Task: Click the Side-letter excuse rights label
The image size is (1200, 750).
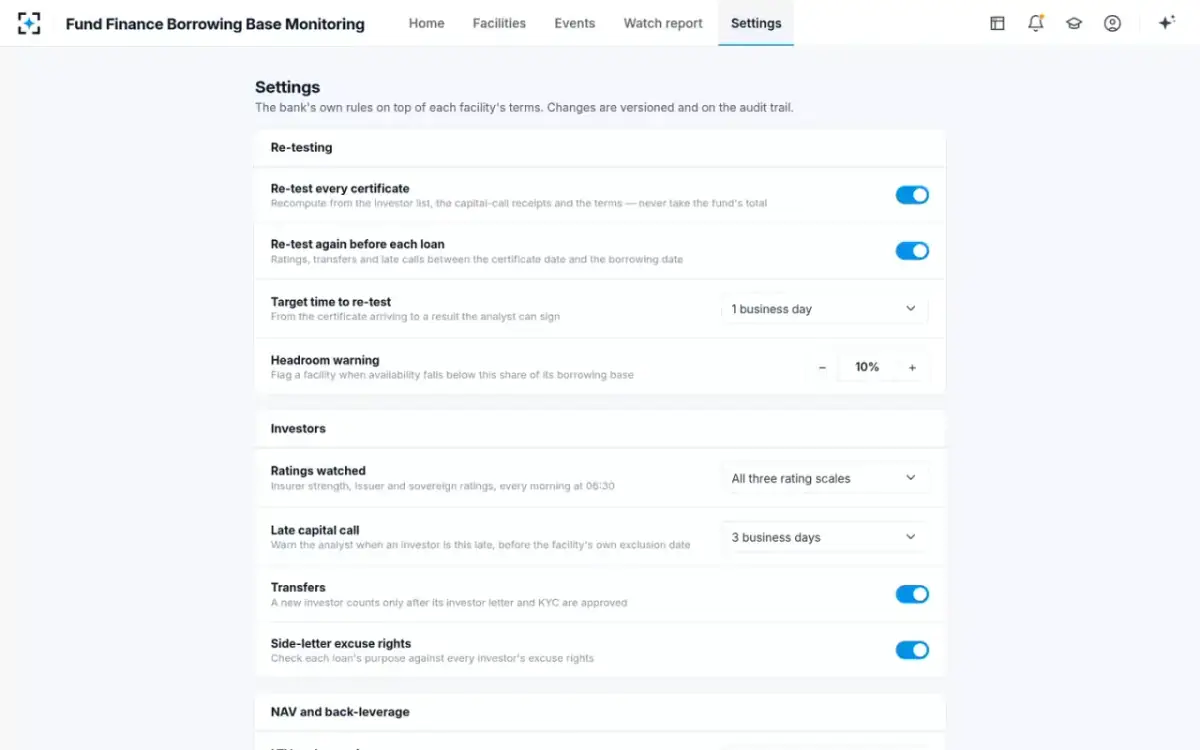Action: click(341, 644)
